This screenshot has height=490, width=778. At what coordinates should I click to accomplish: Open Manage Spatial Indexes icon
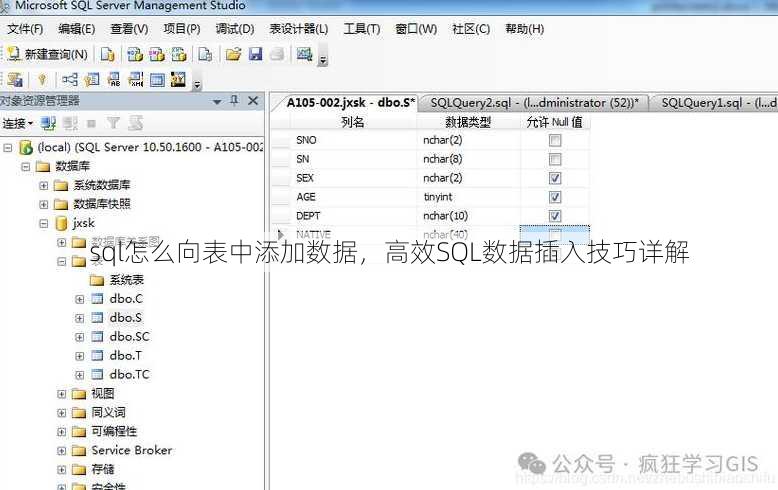178,79
